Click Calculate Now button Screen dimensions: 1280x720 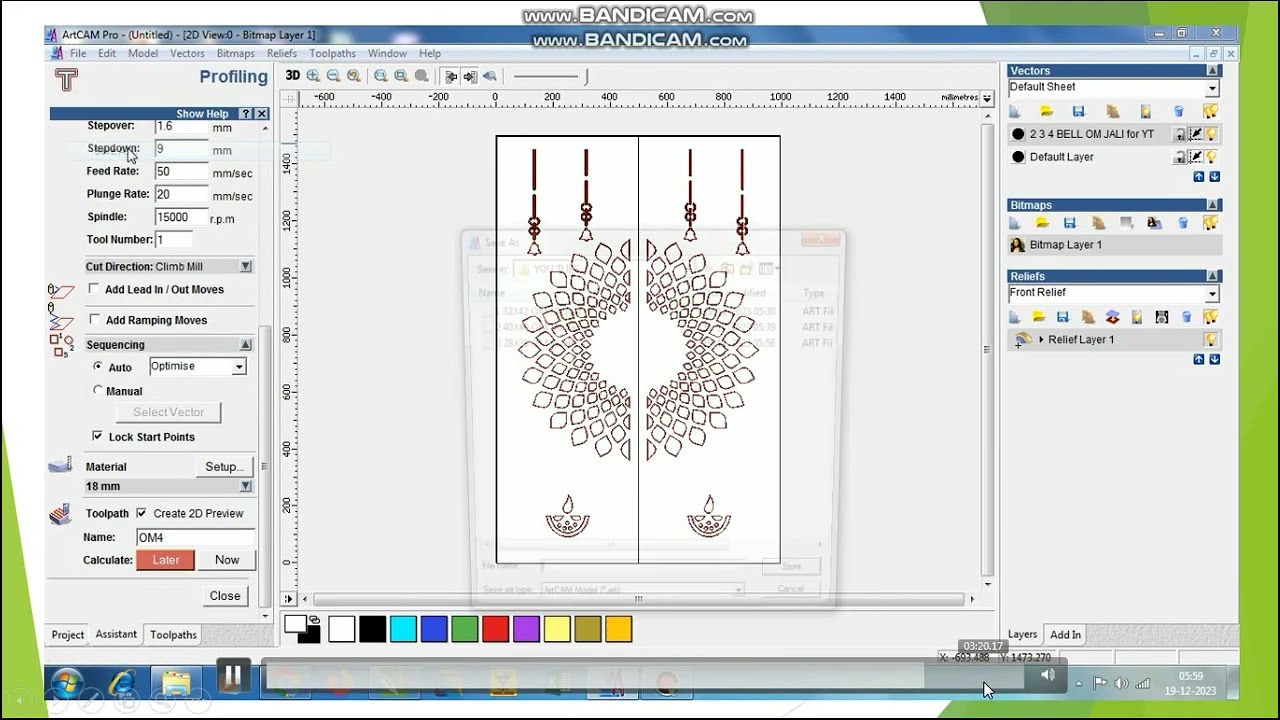227,560
